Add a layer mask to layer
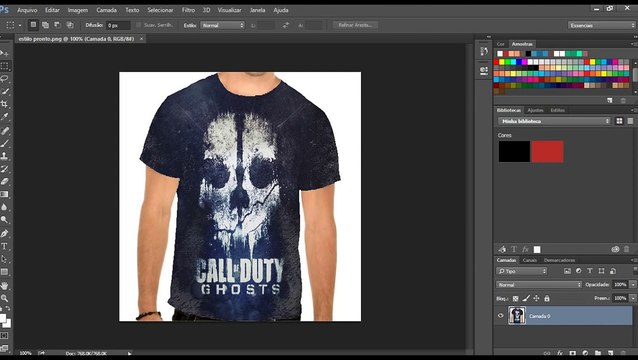 point(572,353)
